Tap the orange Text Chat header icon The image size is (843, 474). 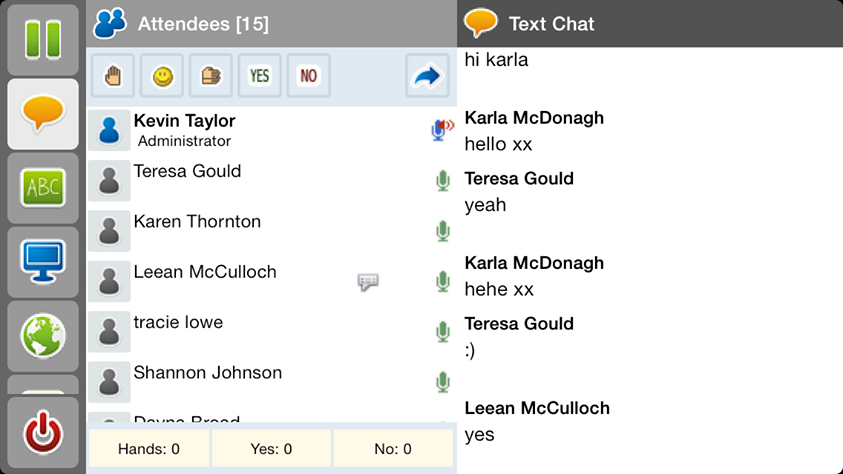(481, 23)
